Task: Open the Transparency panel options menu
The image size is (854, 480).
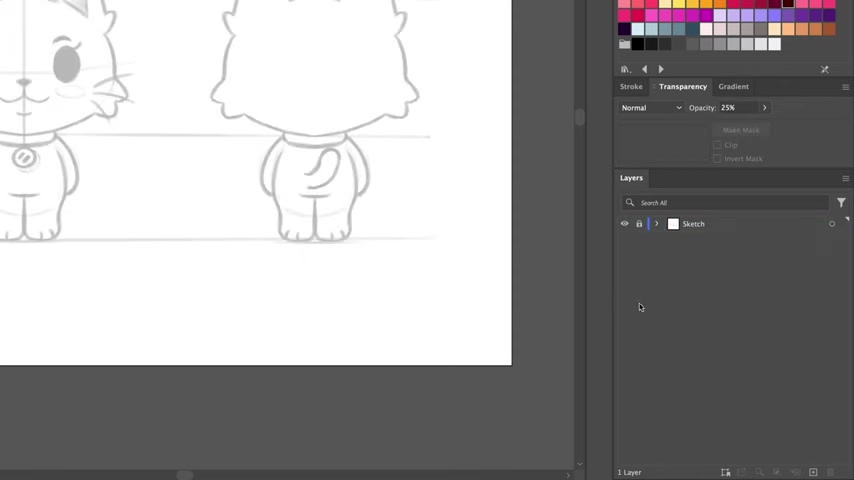Action: [x=845, y=87]
